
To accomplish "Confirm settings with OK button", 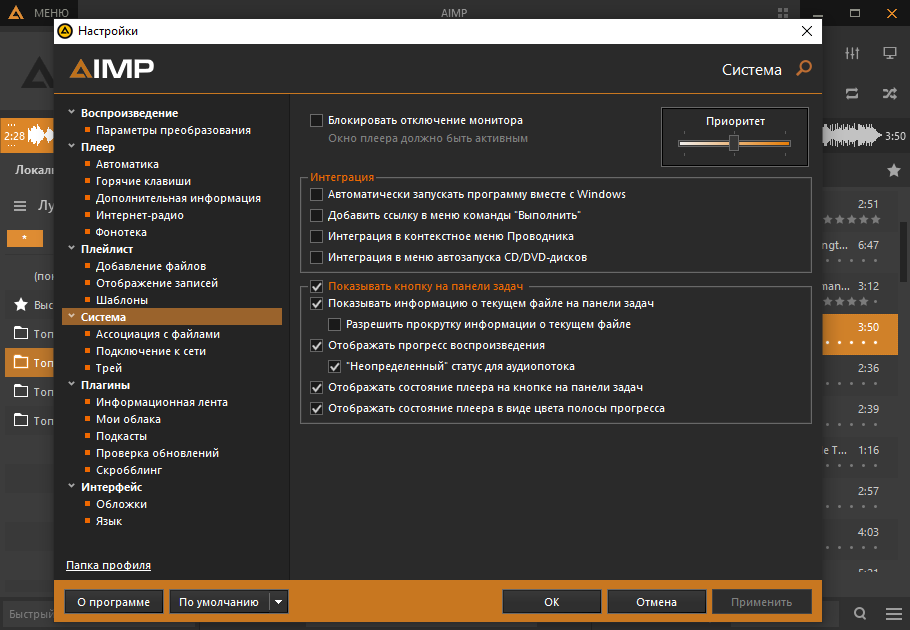I will [x=551, y=602].
